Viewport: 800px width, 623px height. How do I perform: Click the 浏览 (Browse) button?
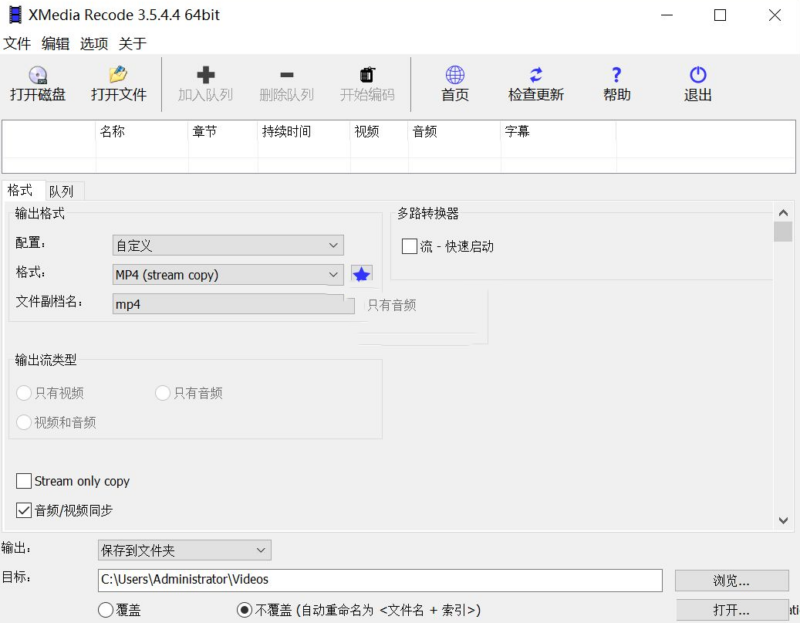tap(731, 580)
